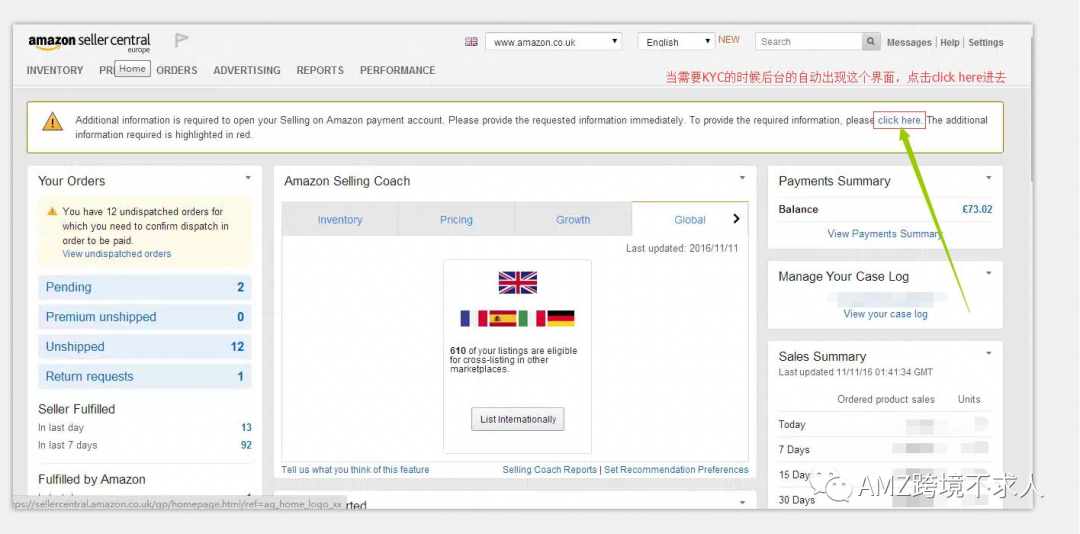1080x534 pixels.
Task: Click the 'Fulfilled by Amazon' heading
Action: [92, 480]
